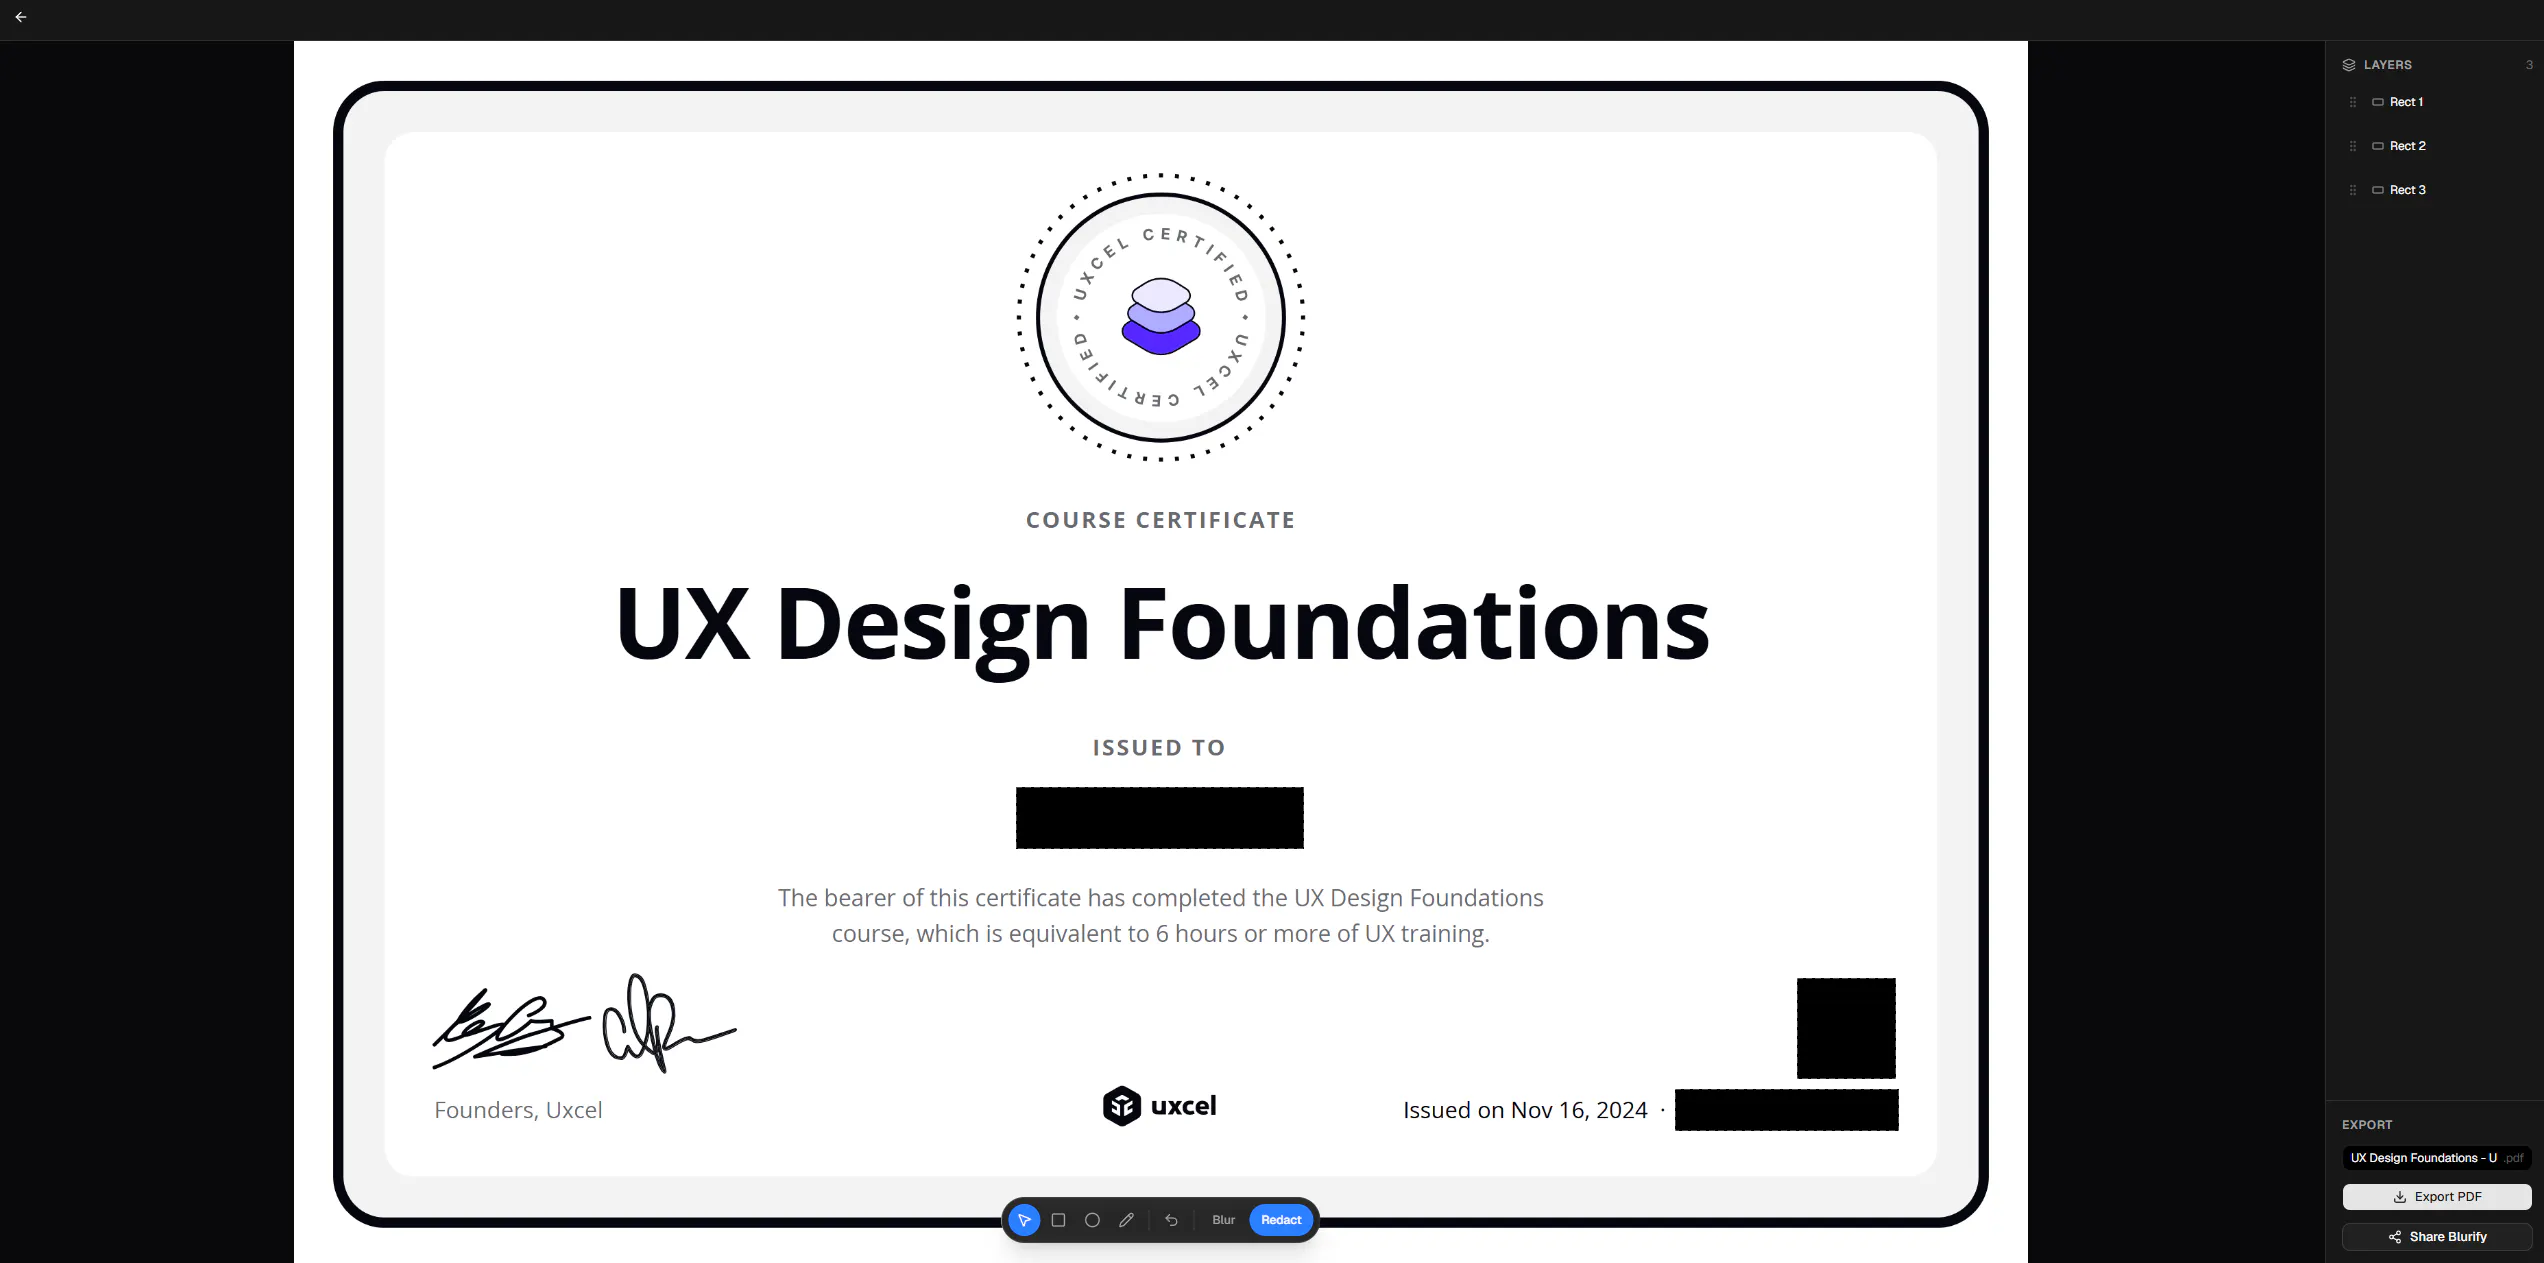
Task: Undo the last action
Action: pos(1171,1220)
